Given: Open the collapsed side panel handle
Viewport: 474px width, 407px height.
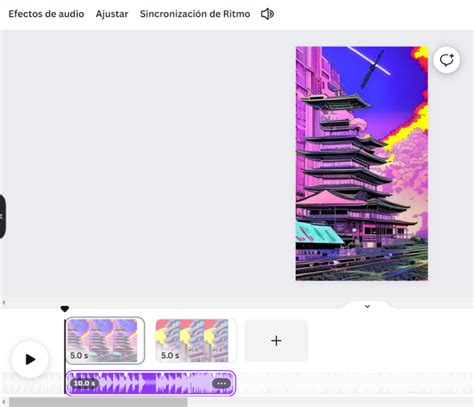Looking at the screenshot, I should point(2,217).
